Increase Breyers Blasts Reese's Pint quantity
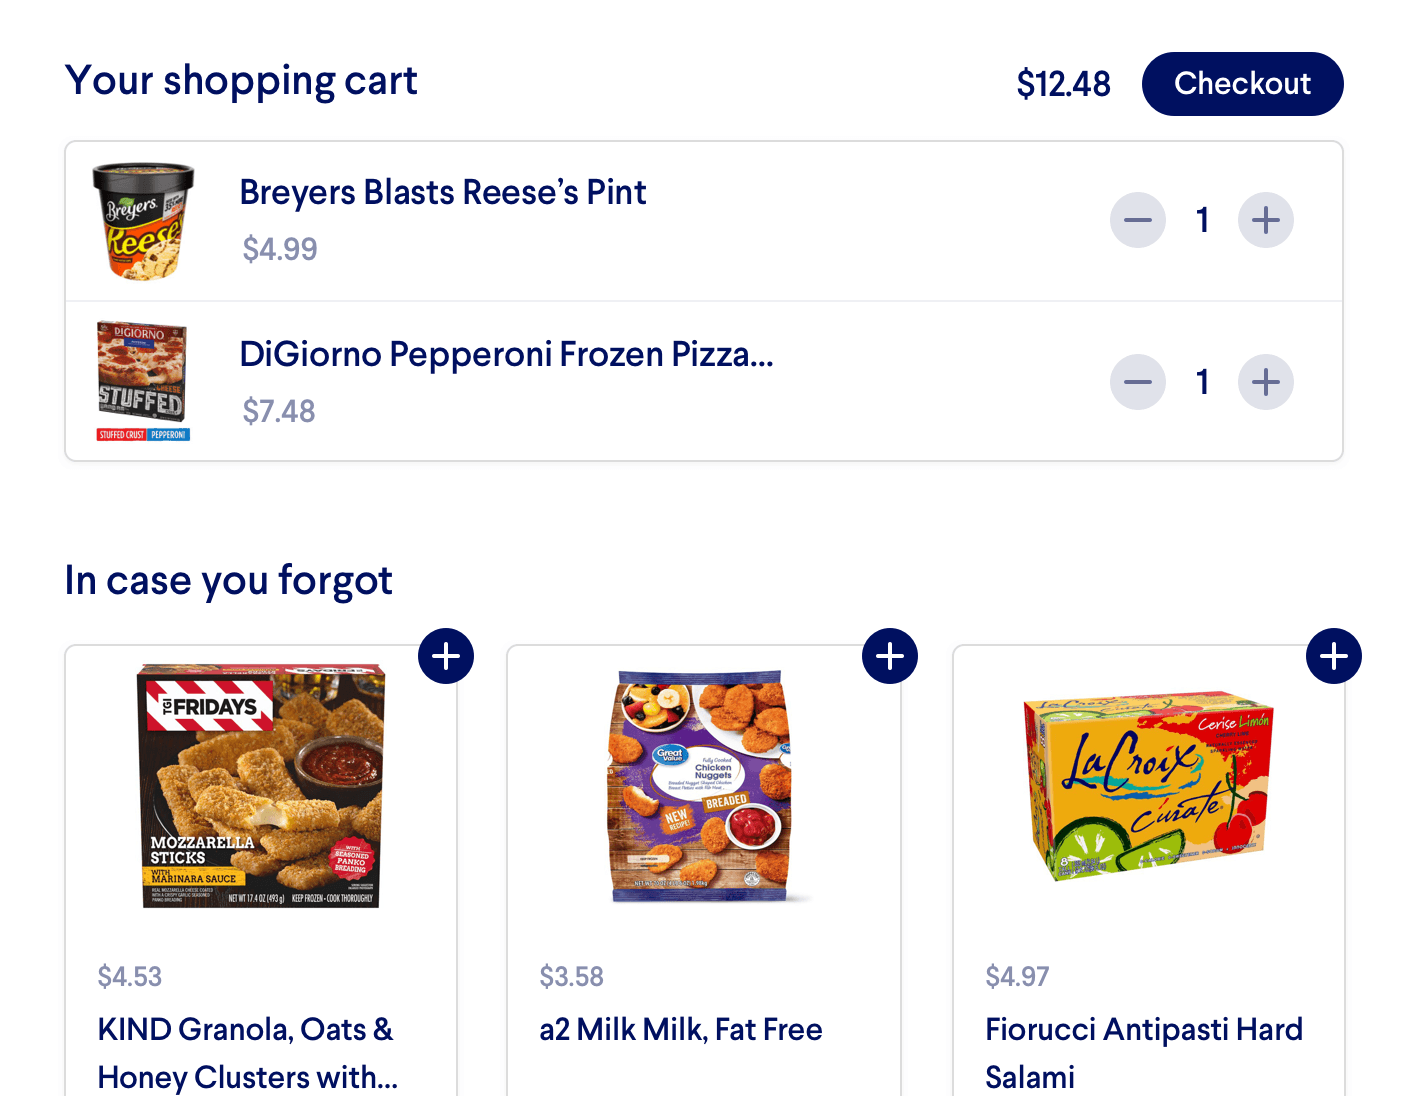This screenshot has width=1408, height=1096. click(1266, 220)
